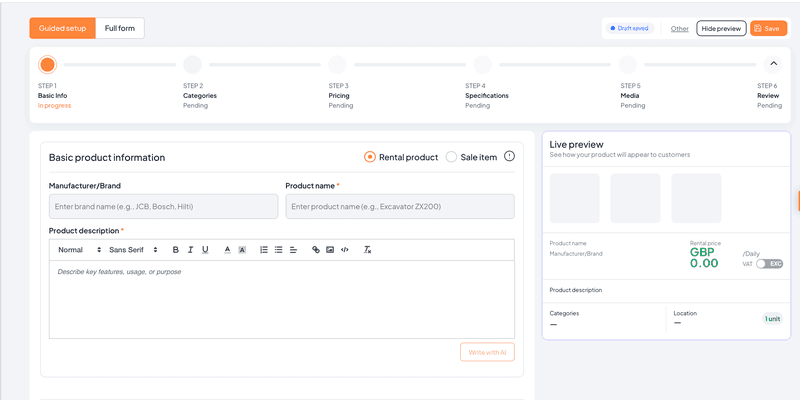
Task: Clear text formatting in the editor
Action: pyautogui.click(x=367, y=250)
